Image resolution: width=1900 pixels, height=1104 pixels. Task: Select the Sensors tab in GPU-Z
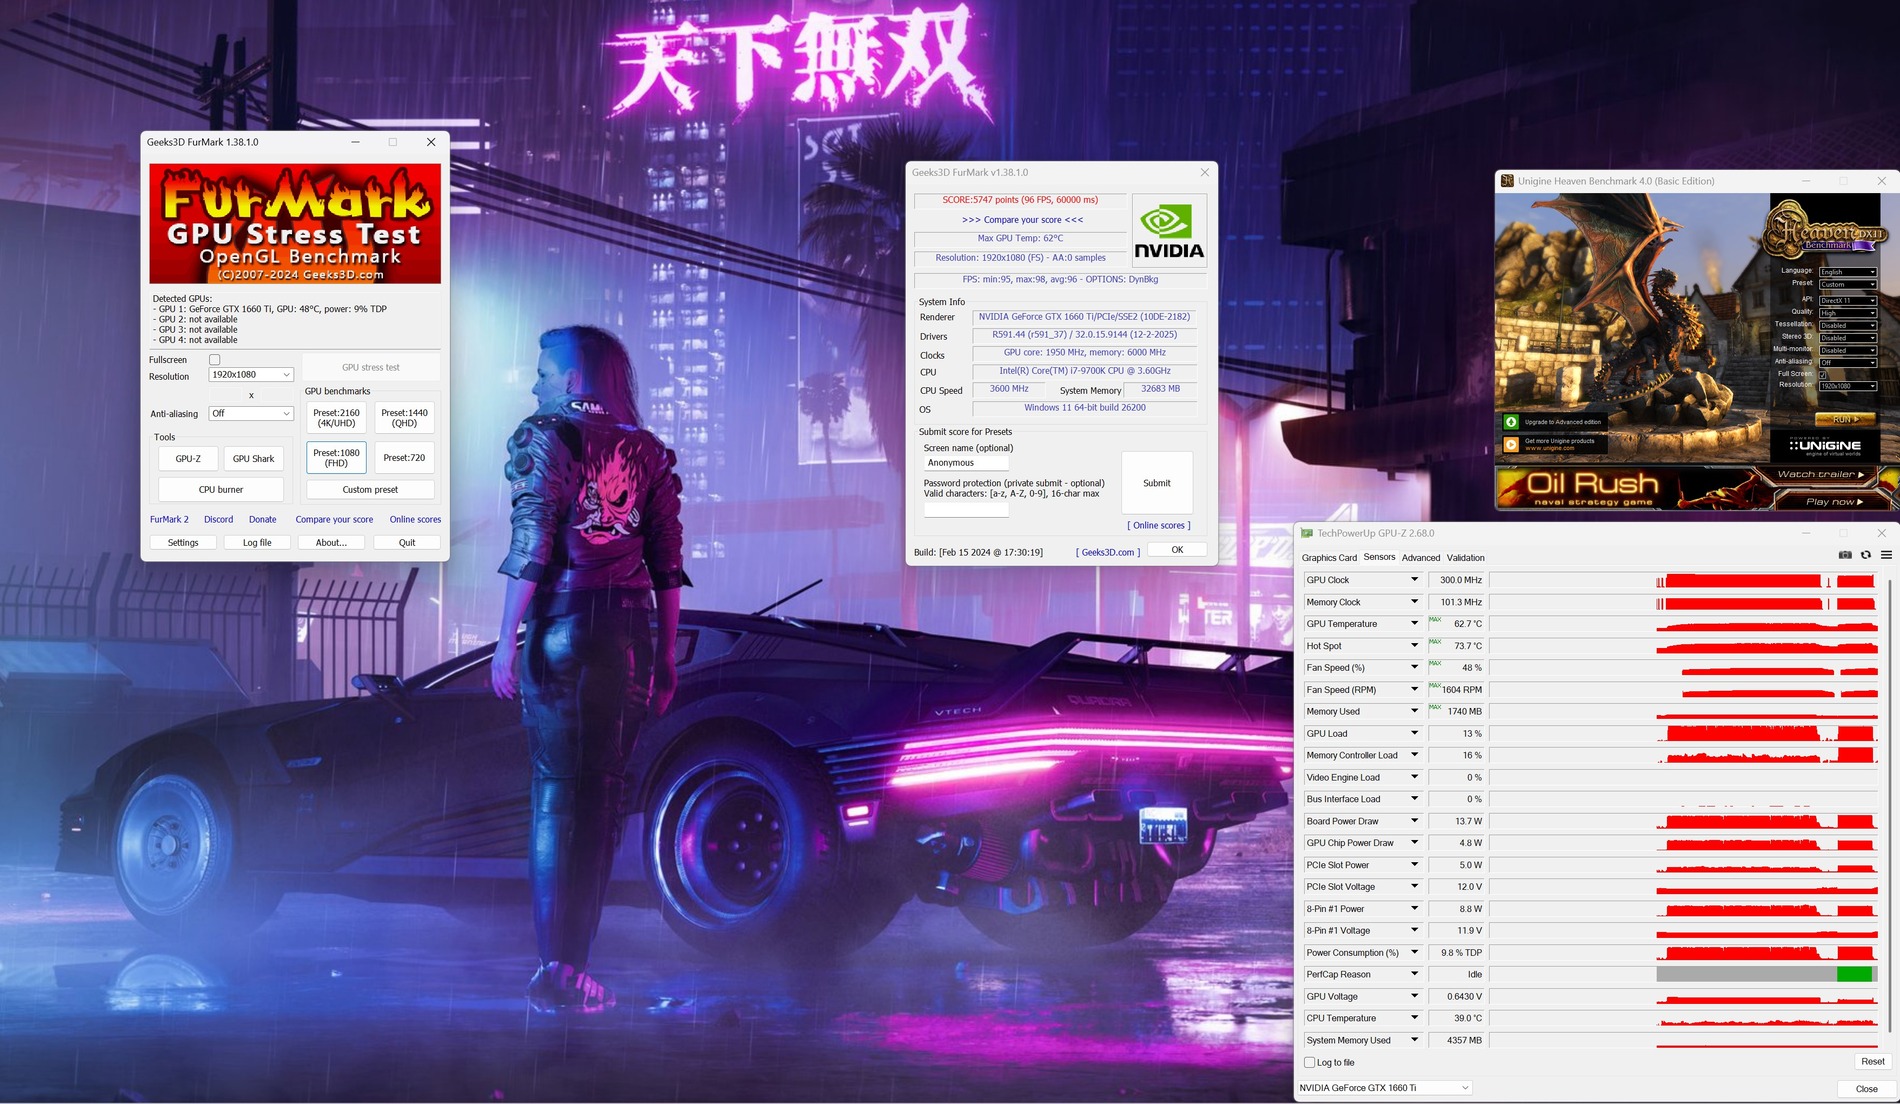coord(1379,557)
